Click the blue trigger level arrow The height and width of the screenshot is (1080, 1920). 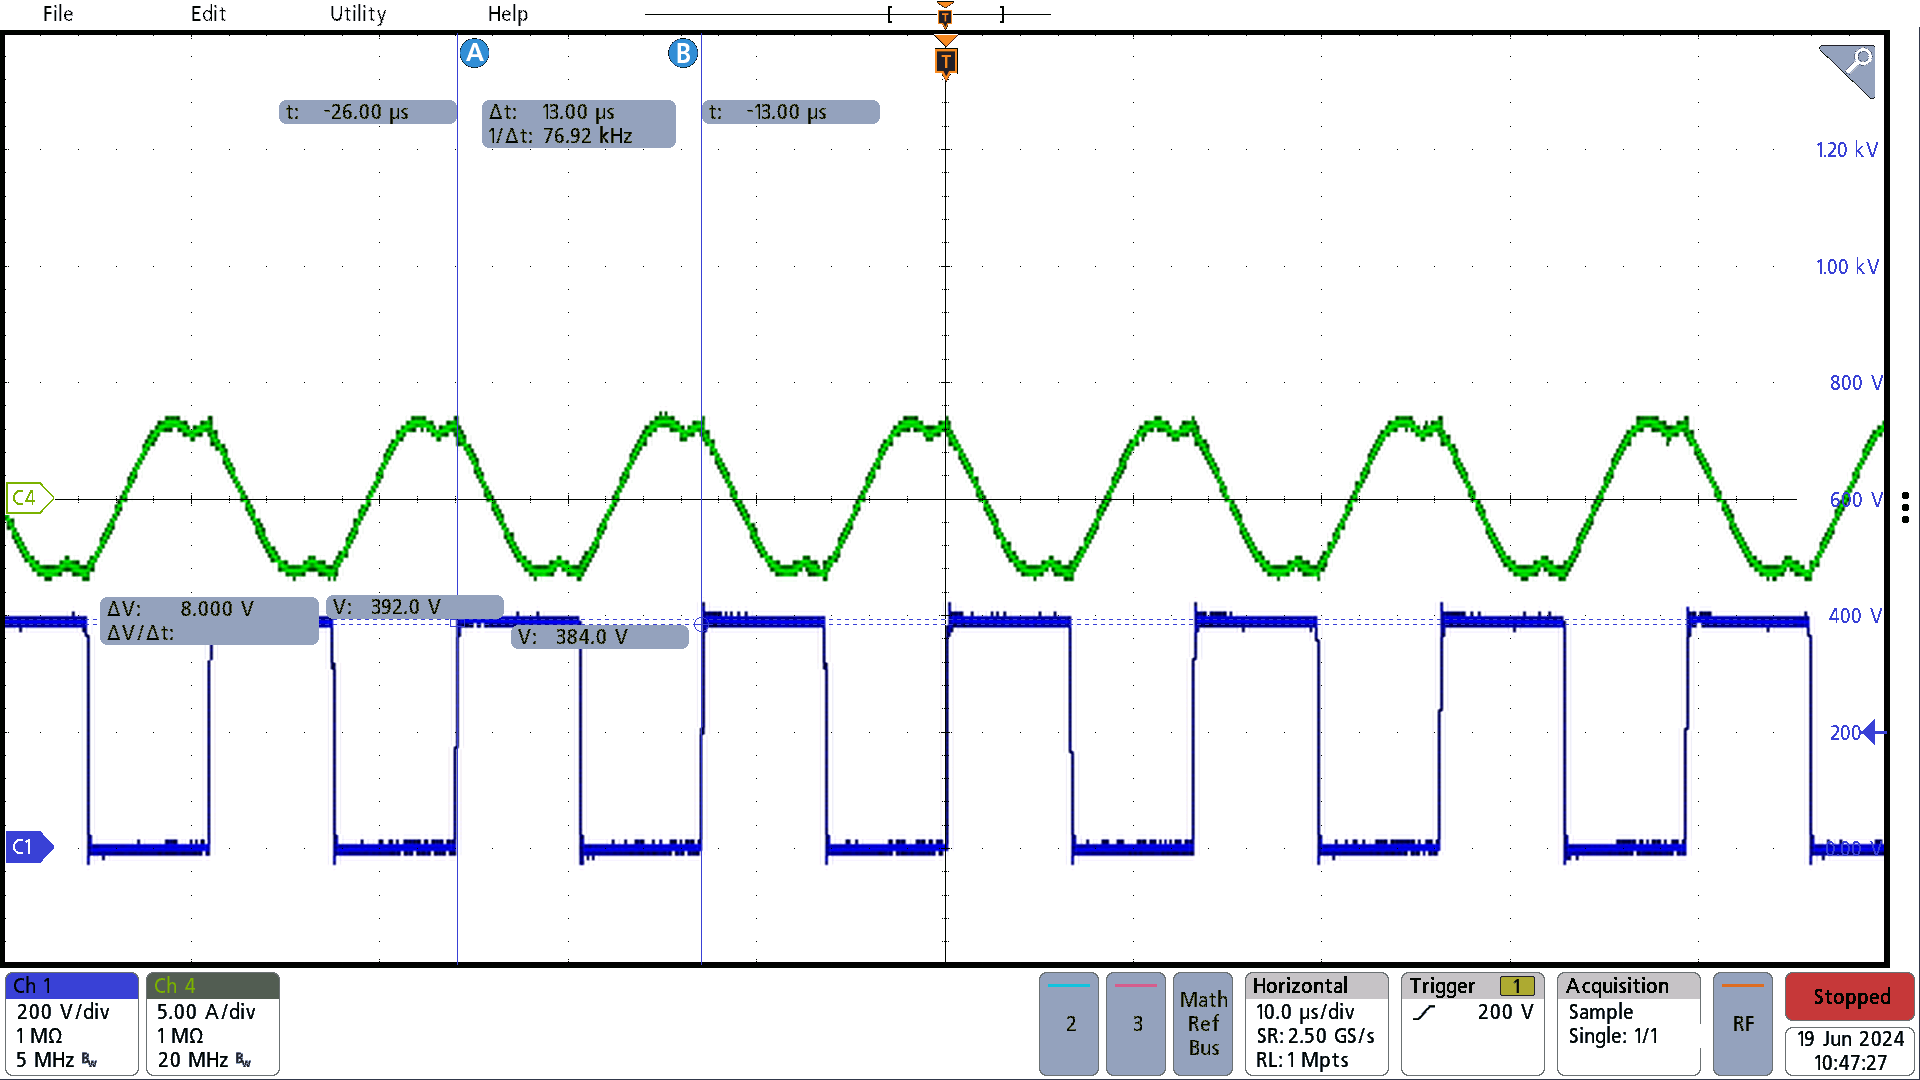(1873, 733)
